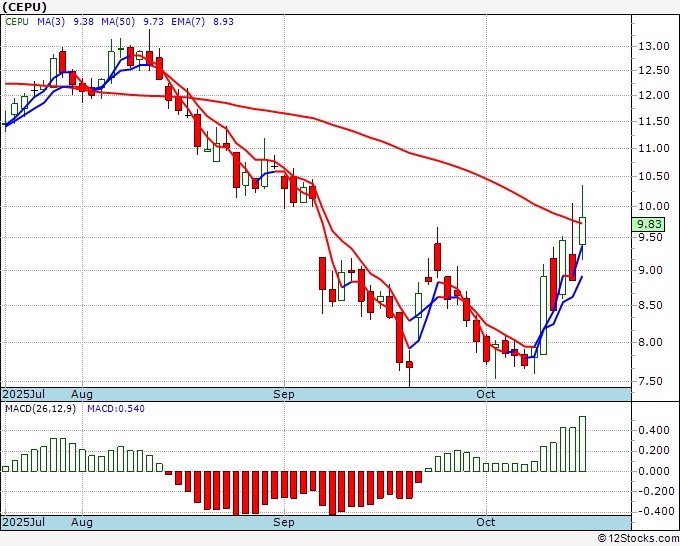Click the 9.50 price axis label

click(x=651, y=237)
